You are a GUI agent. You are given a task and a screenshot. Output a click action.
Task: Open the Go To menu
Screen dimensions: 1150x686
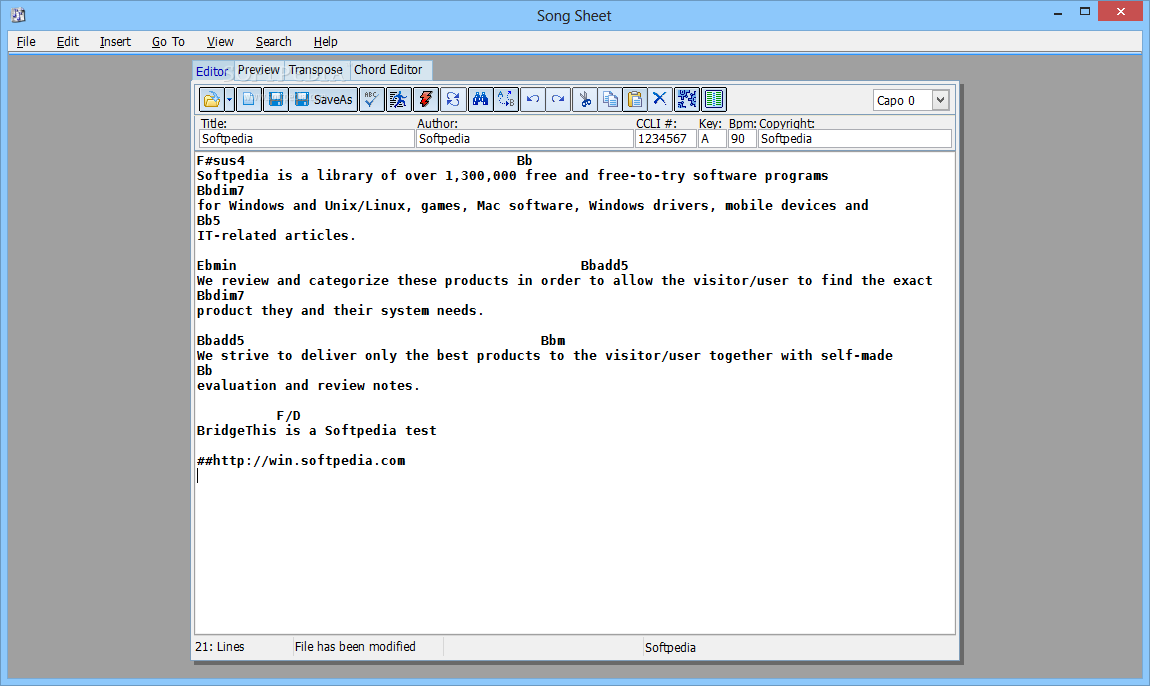168,42
